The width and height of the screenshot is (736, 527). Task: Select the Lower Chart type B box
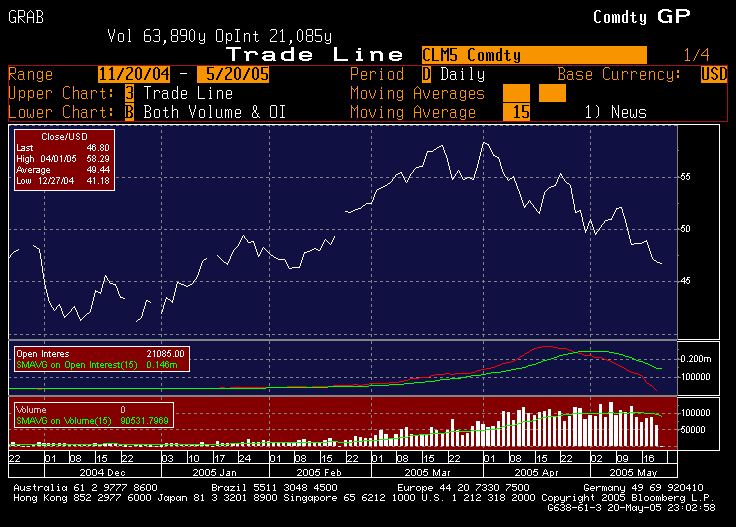129,112
